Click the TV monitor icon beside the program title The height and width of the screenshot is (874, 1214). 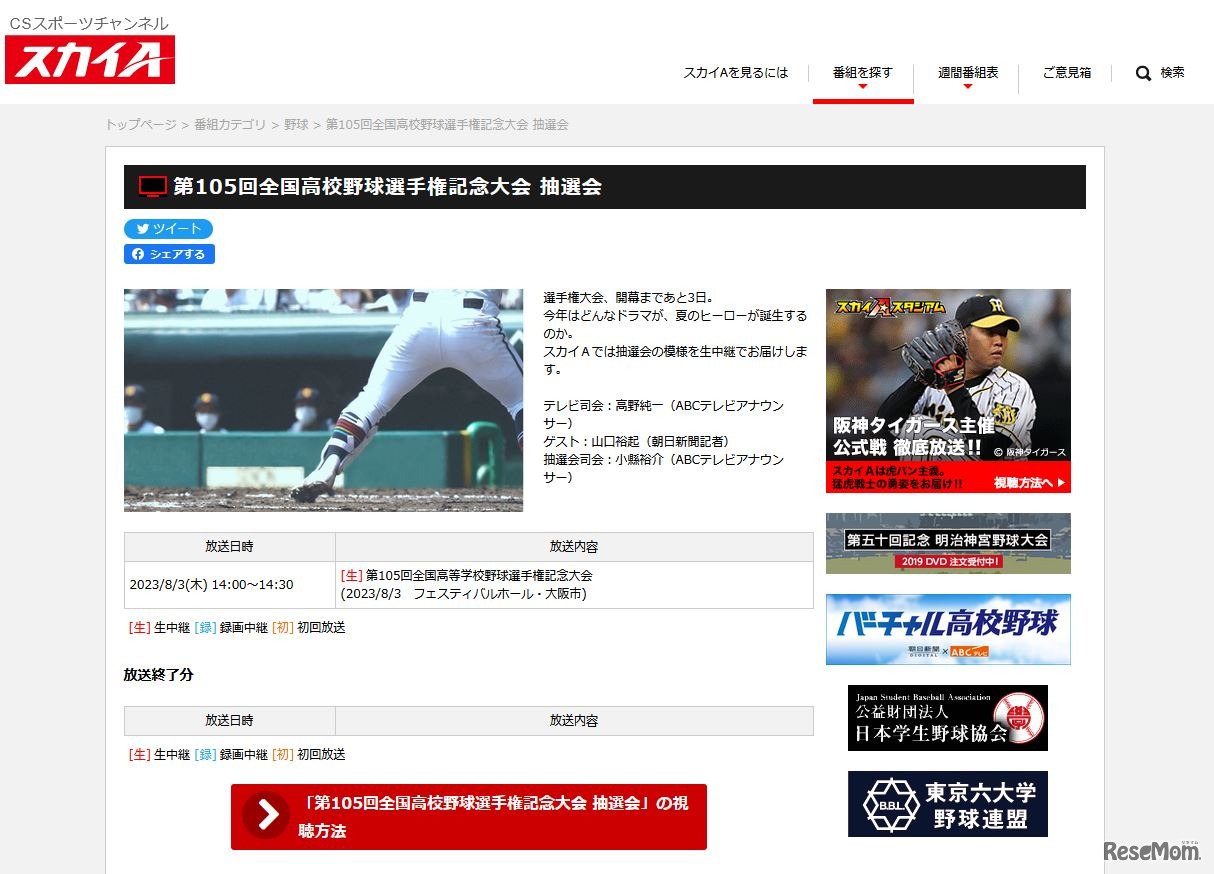[x=150, y=186]
